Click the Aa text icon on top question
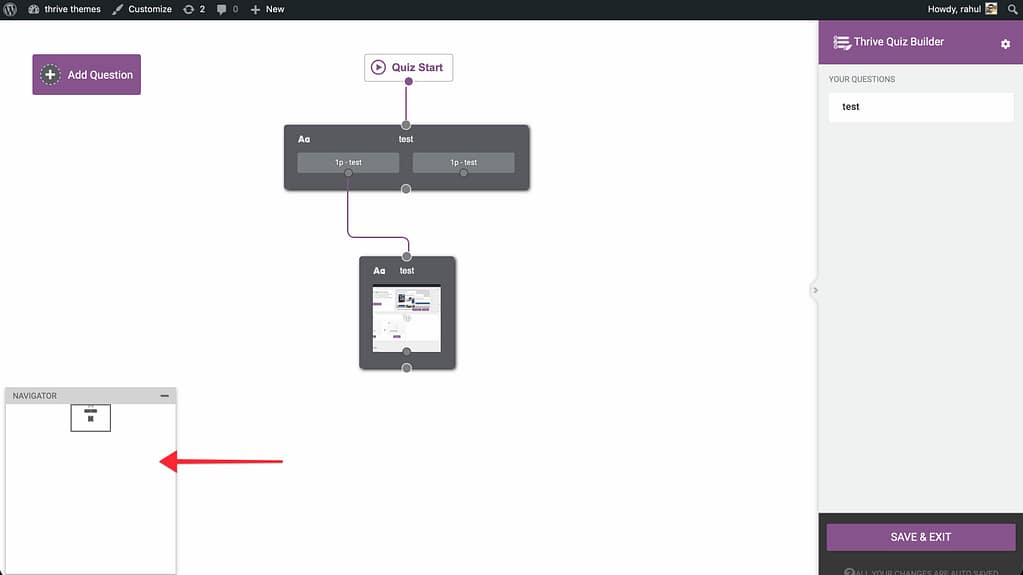The width and height of the screenshot is (1023, 575). [x=304, y=139]
